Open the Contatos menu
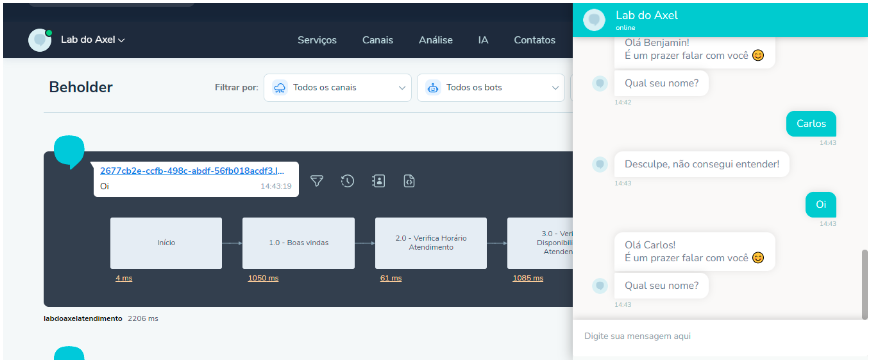869x360 pixels. [534, 40]
